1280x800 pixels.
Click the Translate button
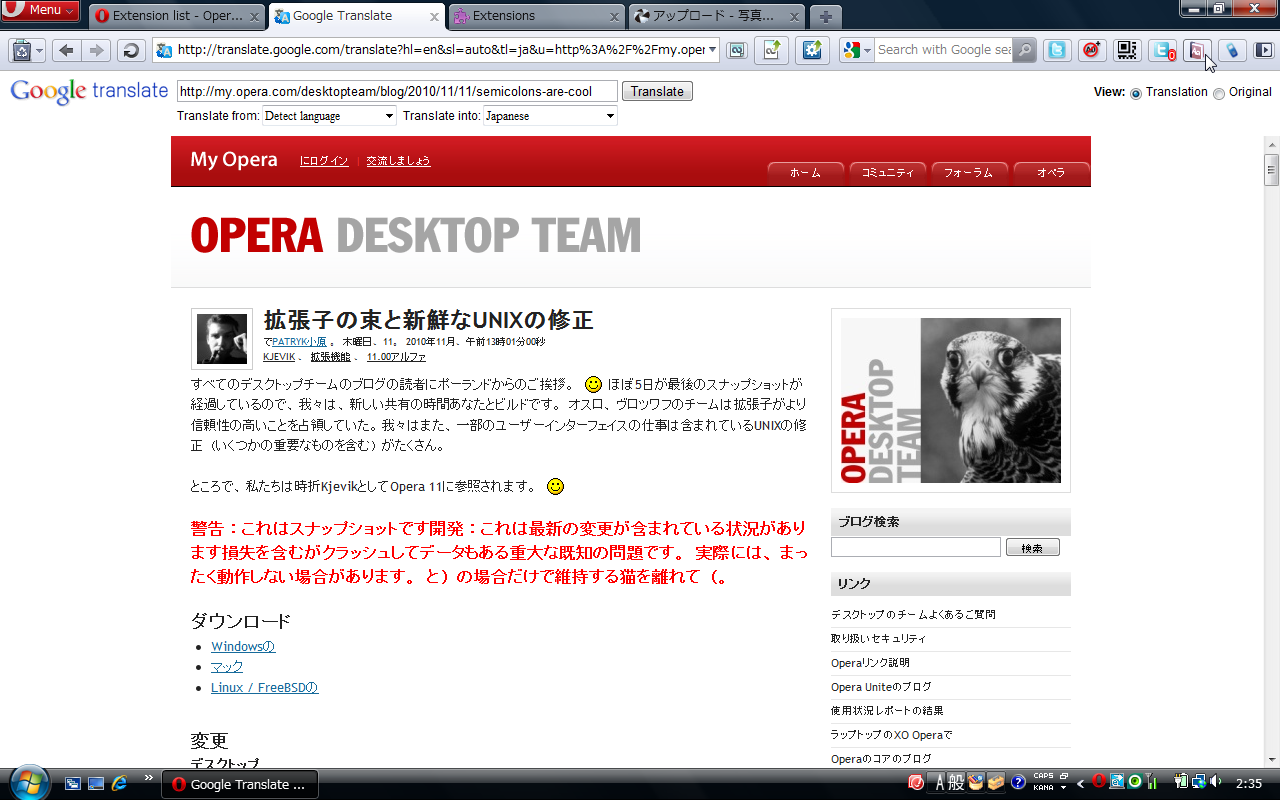click(x=657, y=92)
